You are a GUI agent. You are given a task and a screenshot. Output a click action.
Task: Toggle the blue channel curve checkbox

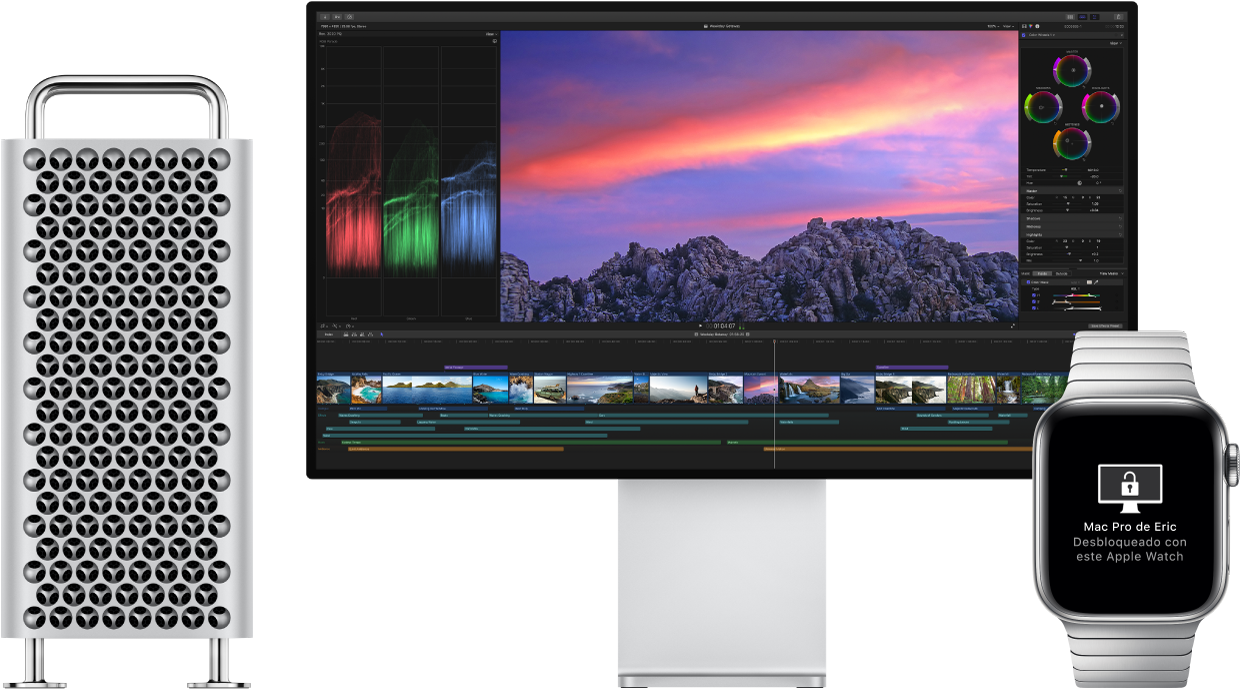(x=1034, y=308)
